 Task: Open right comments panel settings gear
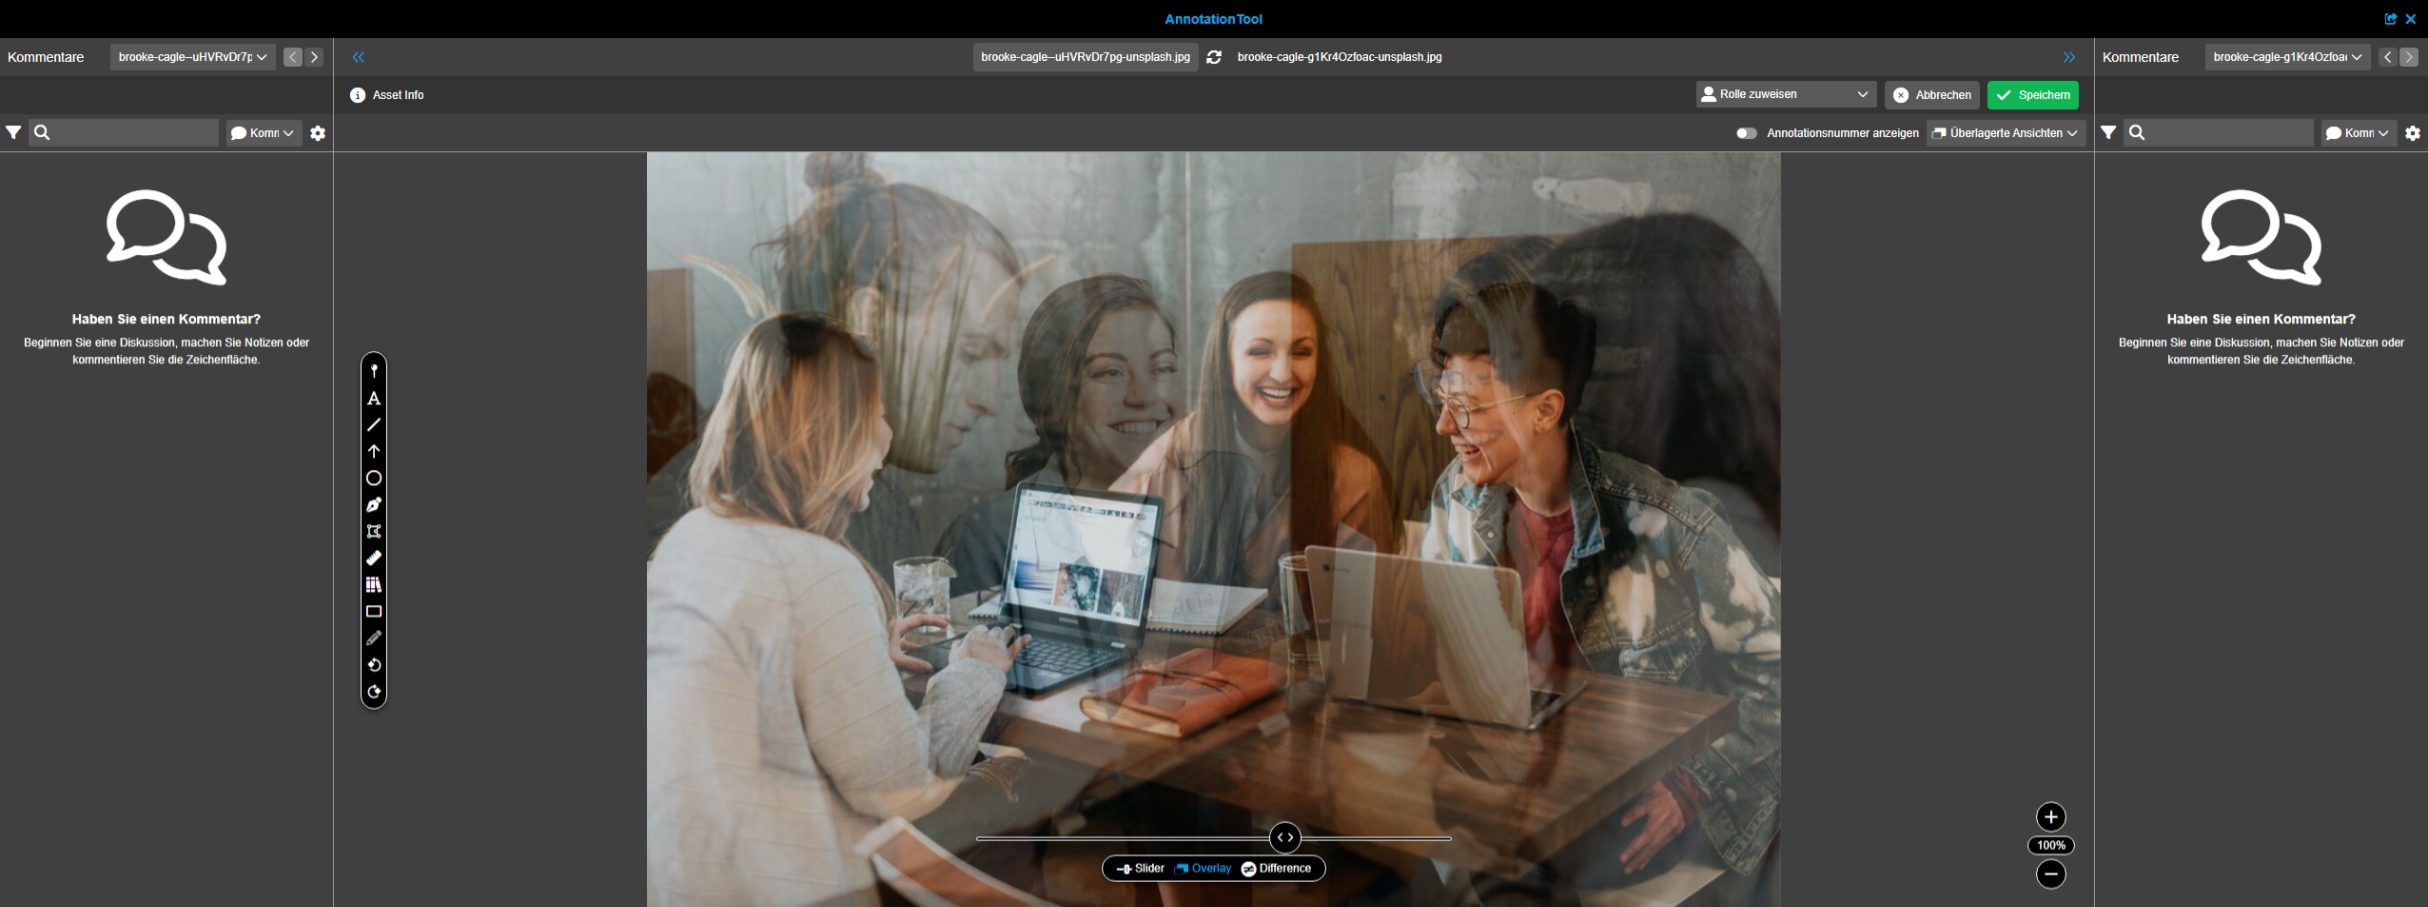[x=2413, y=133]
